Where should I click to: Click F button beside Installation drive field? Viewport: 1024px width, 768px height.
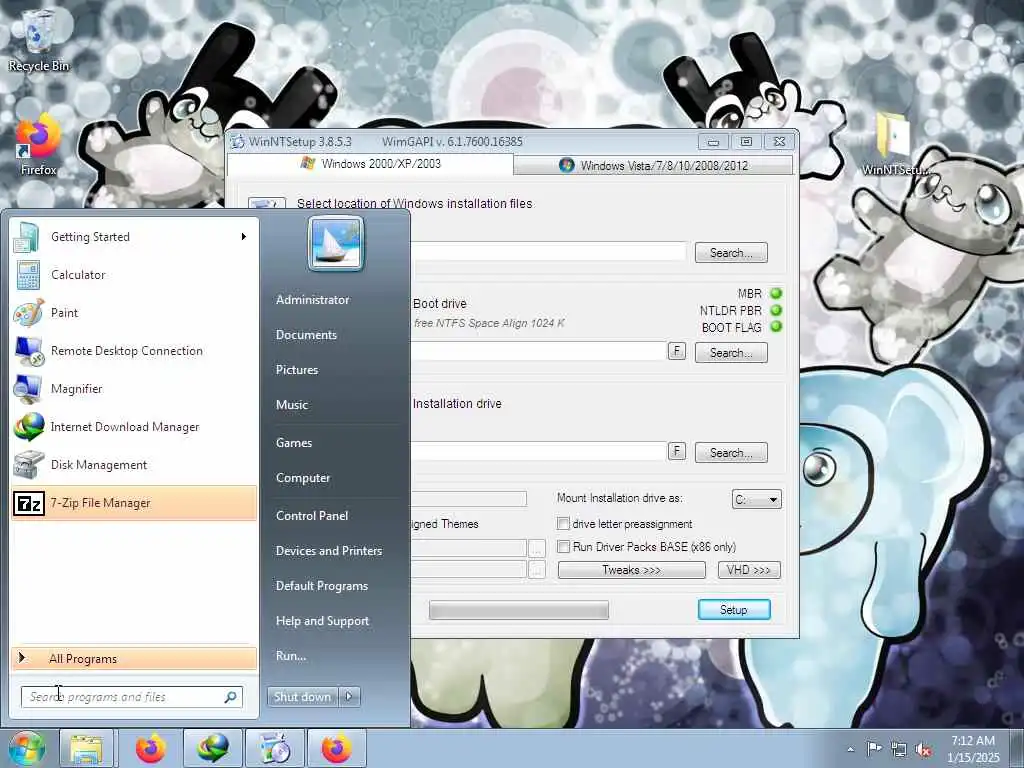click(x=677, y=451)
